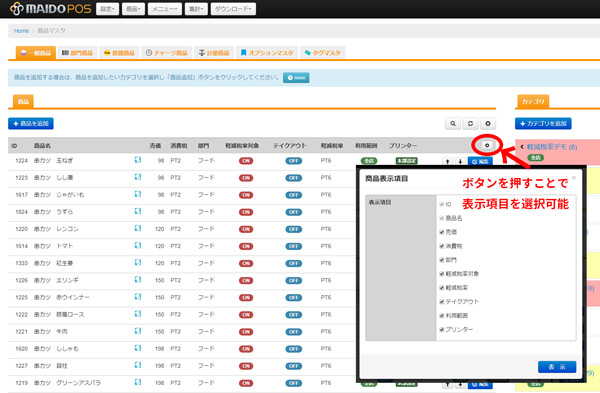
Task: Click the 商品を追加 button
Action: [31, 124]
